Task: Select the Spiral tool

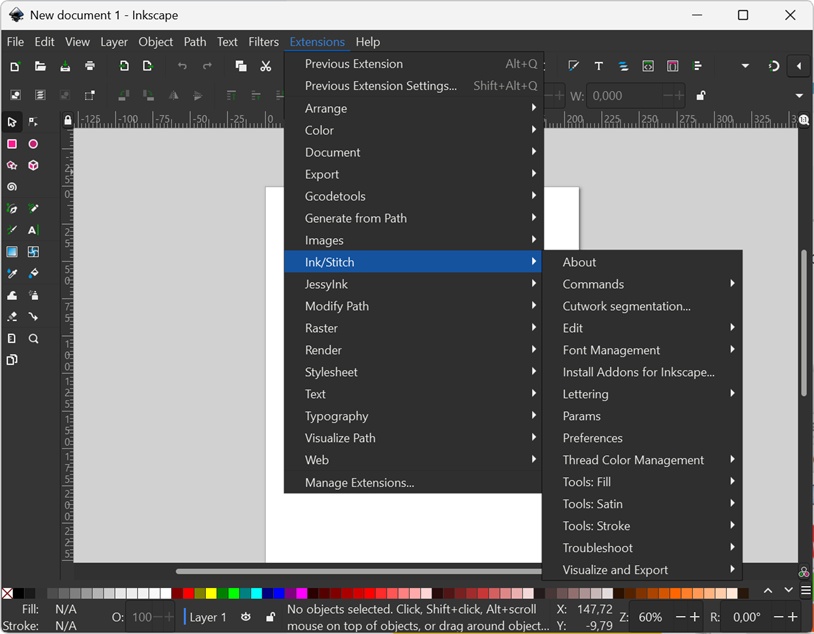Action: click(12, 187)
